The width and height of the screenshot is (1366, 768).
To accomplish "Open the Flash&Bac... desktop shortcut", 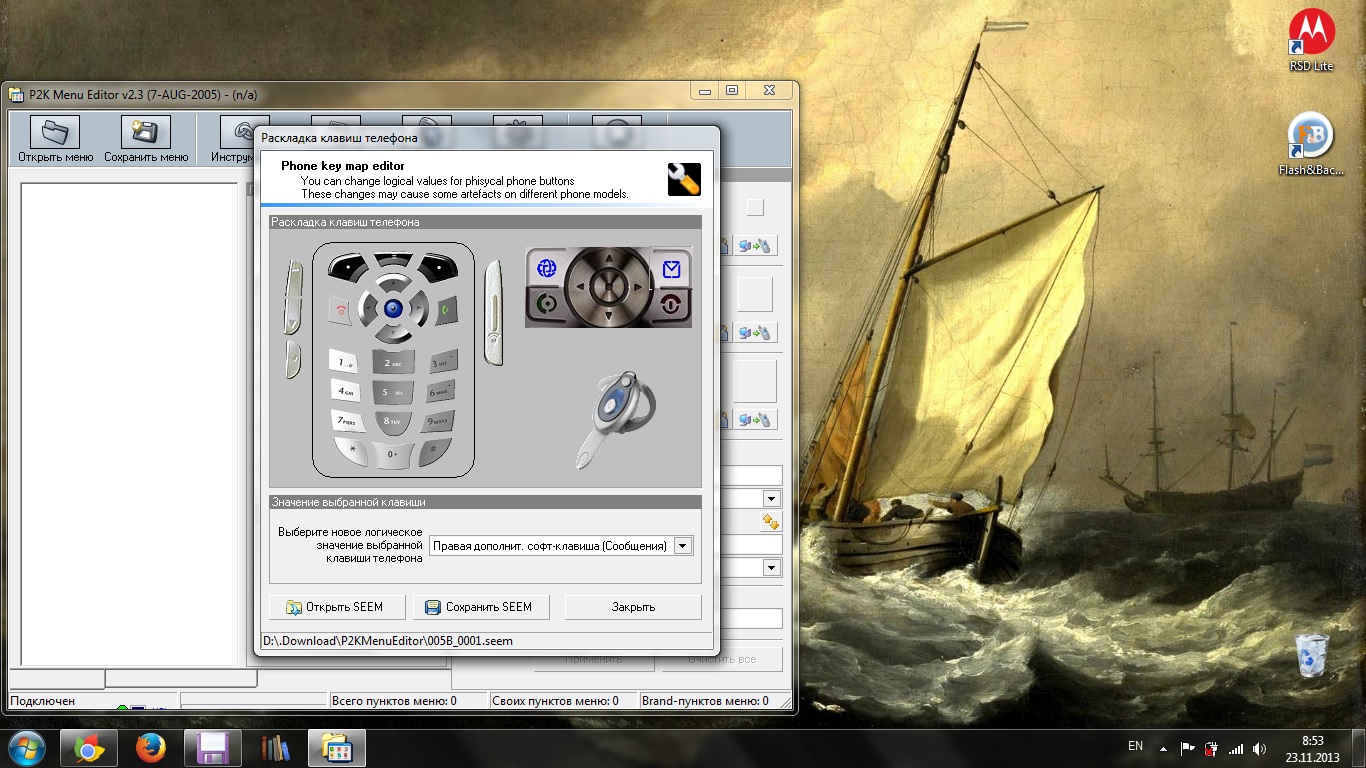I will [x=1311, y=144].
